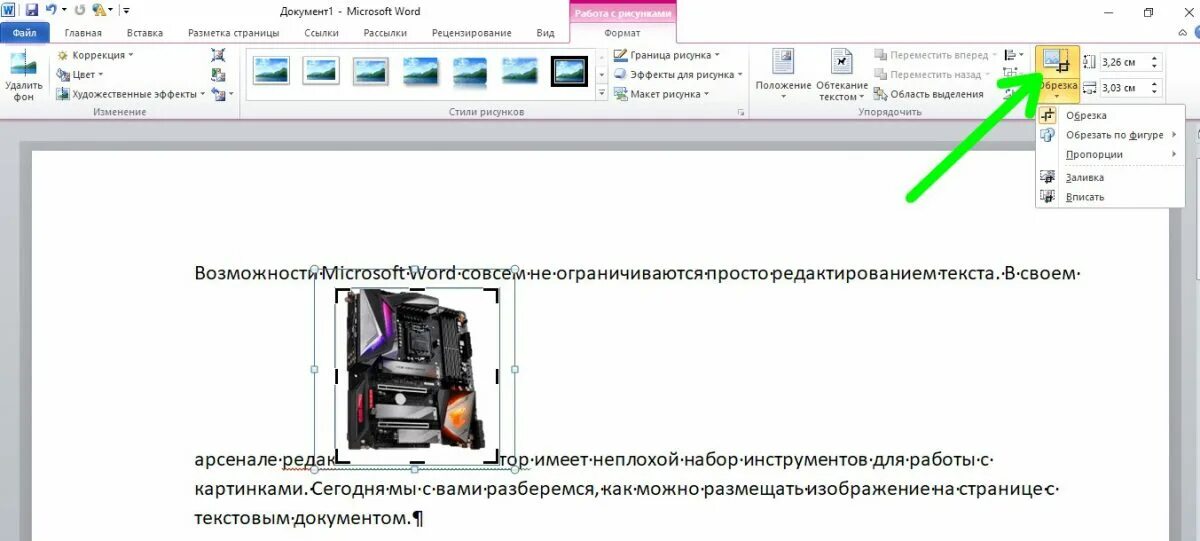The height and width of the screenshot is (541, 1200).
Task: Expand the full picture styles gallery
Action: [602, 92]
